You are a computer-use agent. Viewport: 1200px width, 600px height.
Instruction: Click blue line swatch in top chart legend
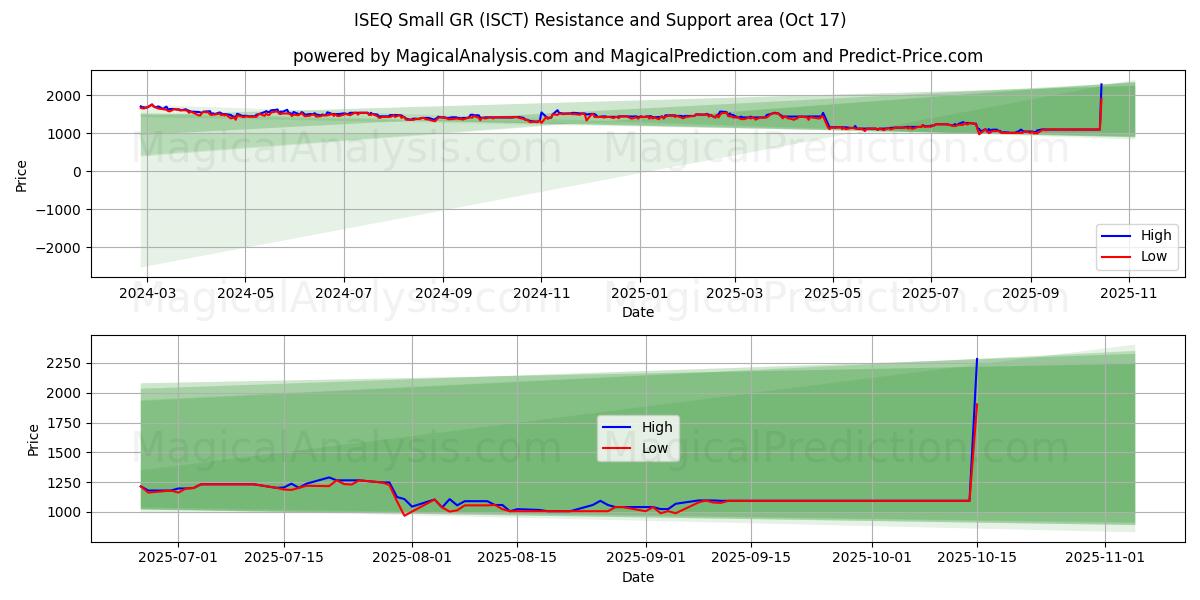1116,236
